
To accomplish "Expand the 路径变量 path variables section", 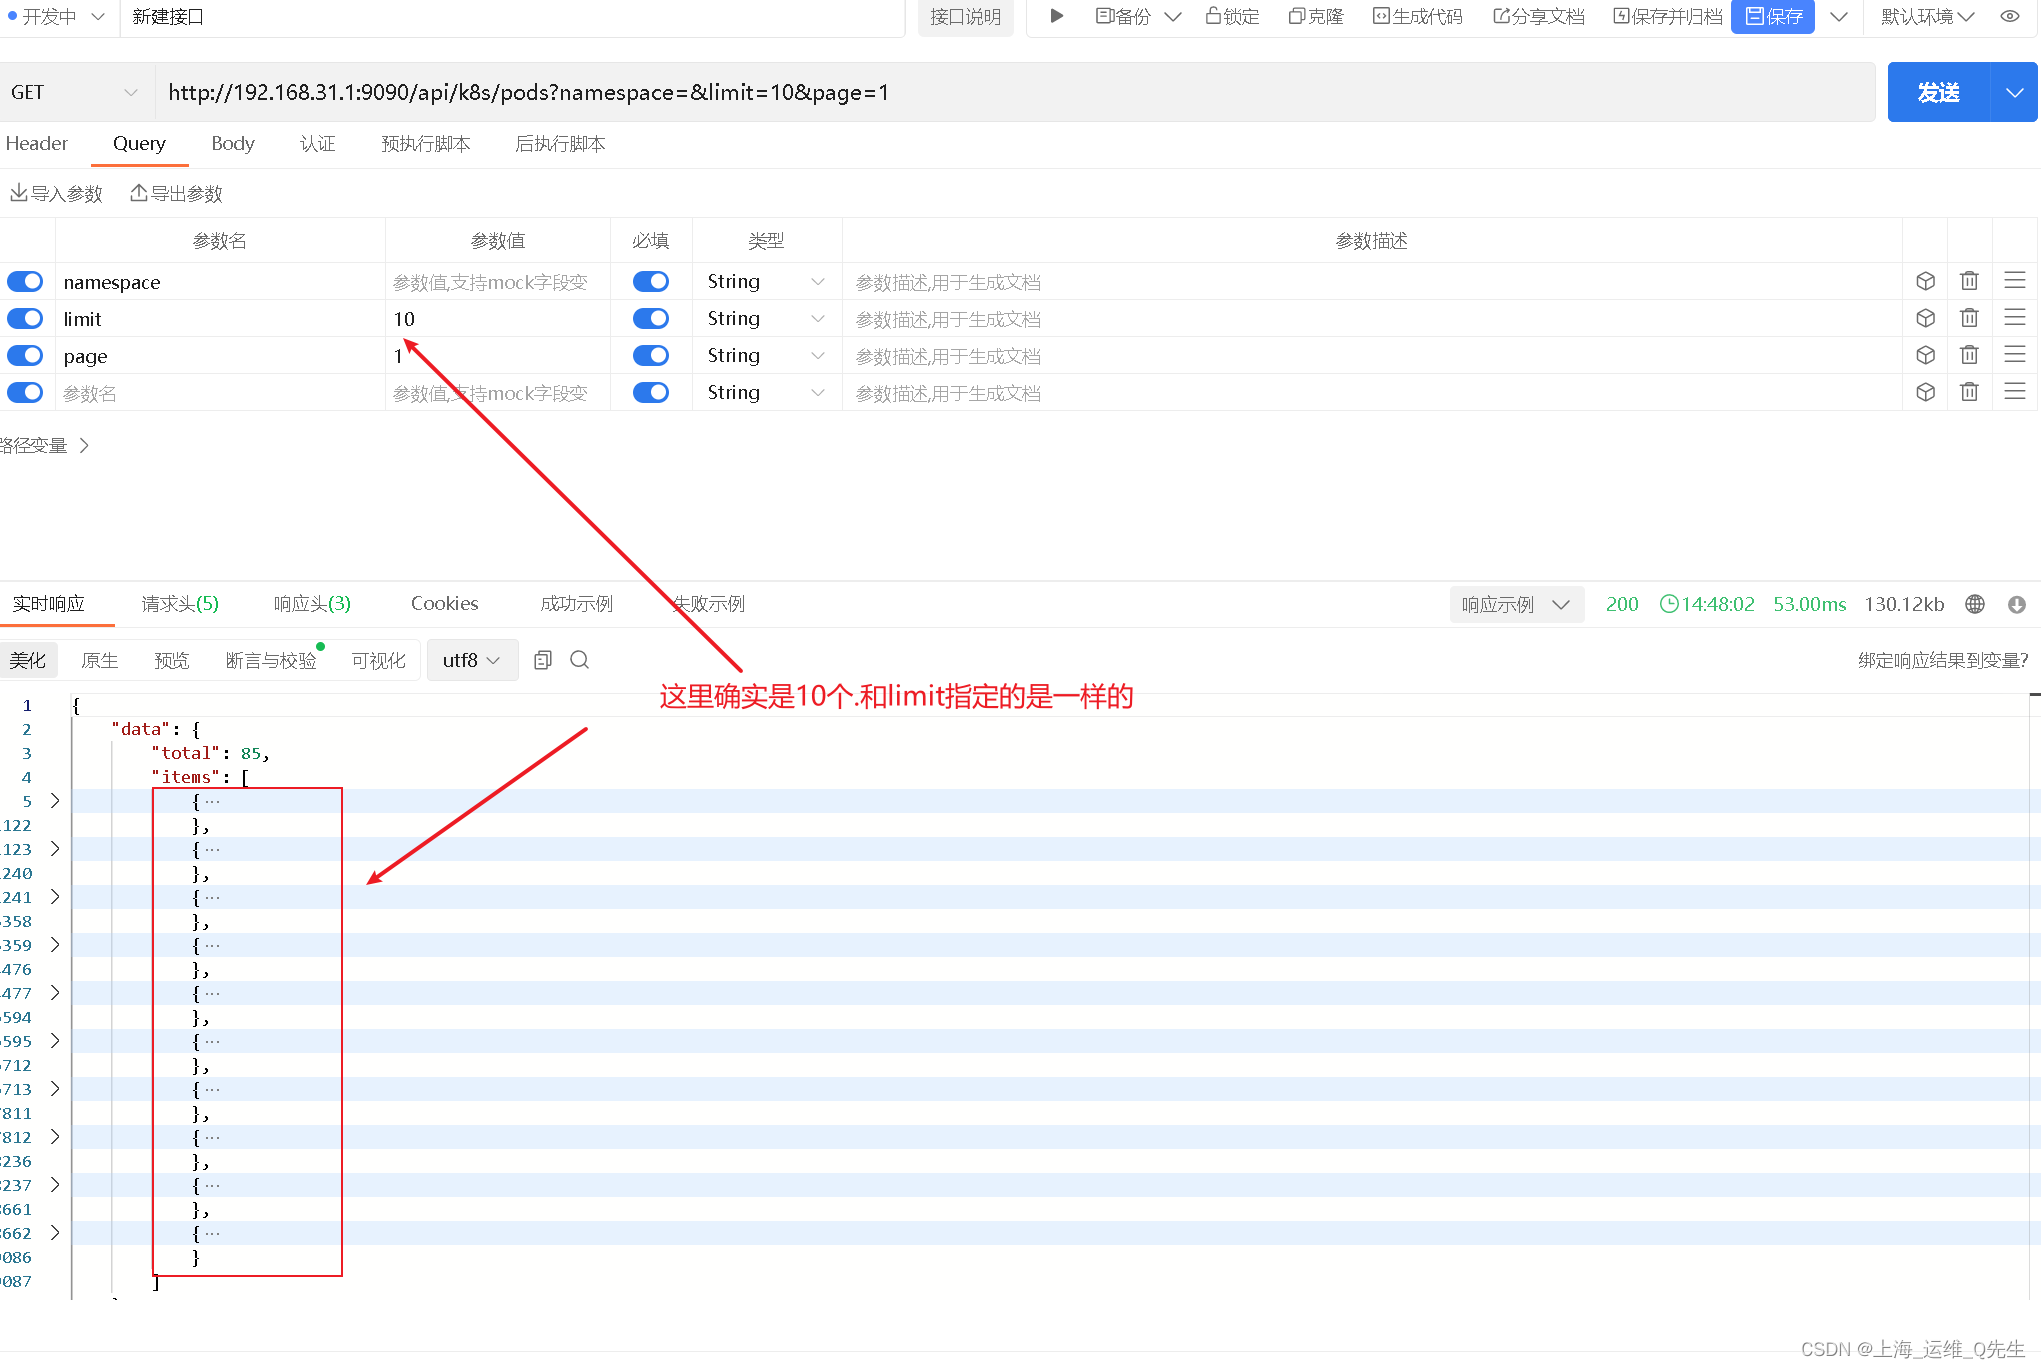I will [x=45, y=445].
